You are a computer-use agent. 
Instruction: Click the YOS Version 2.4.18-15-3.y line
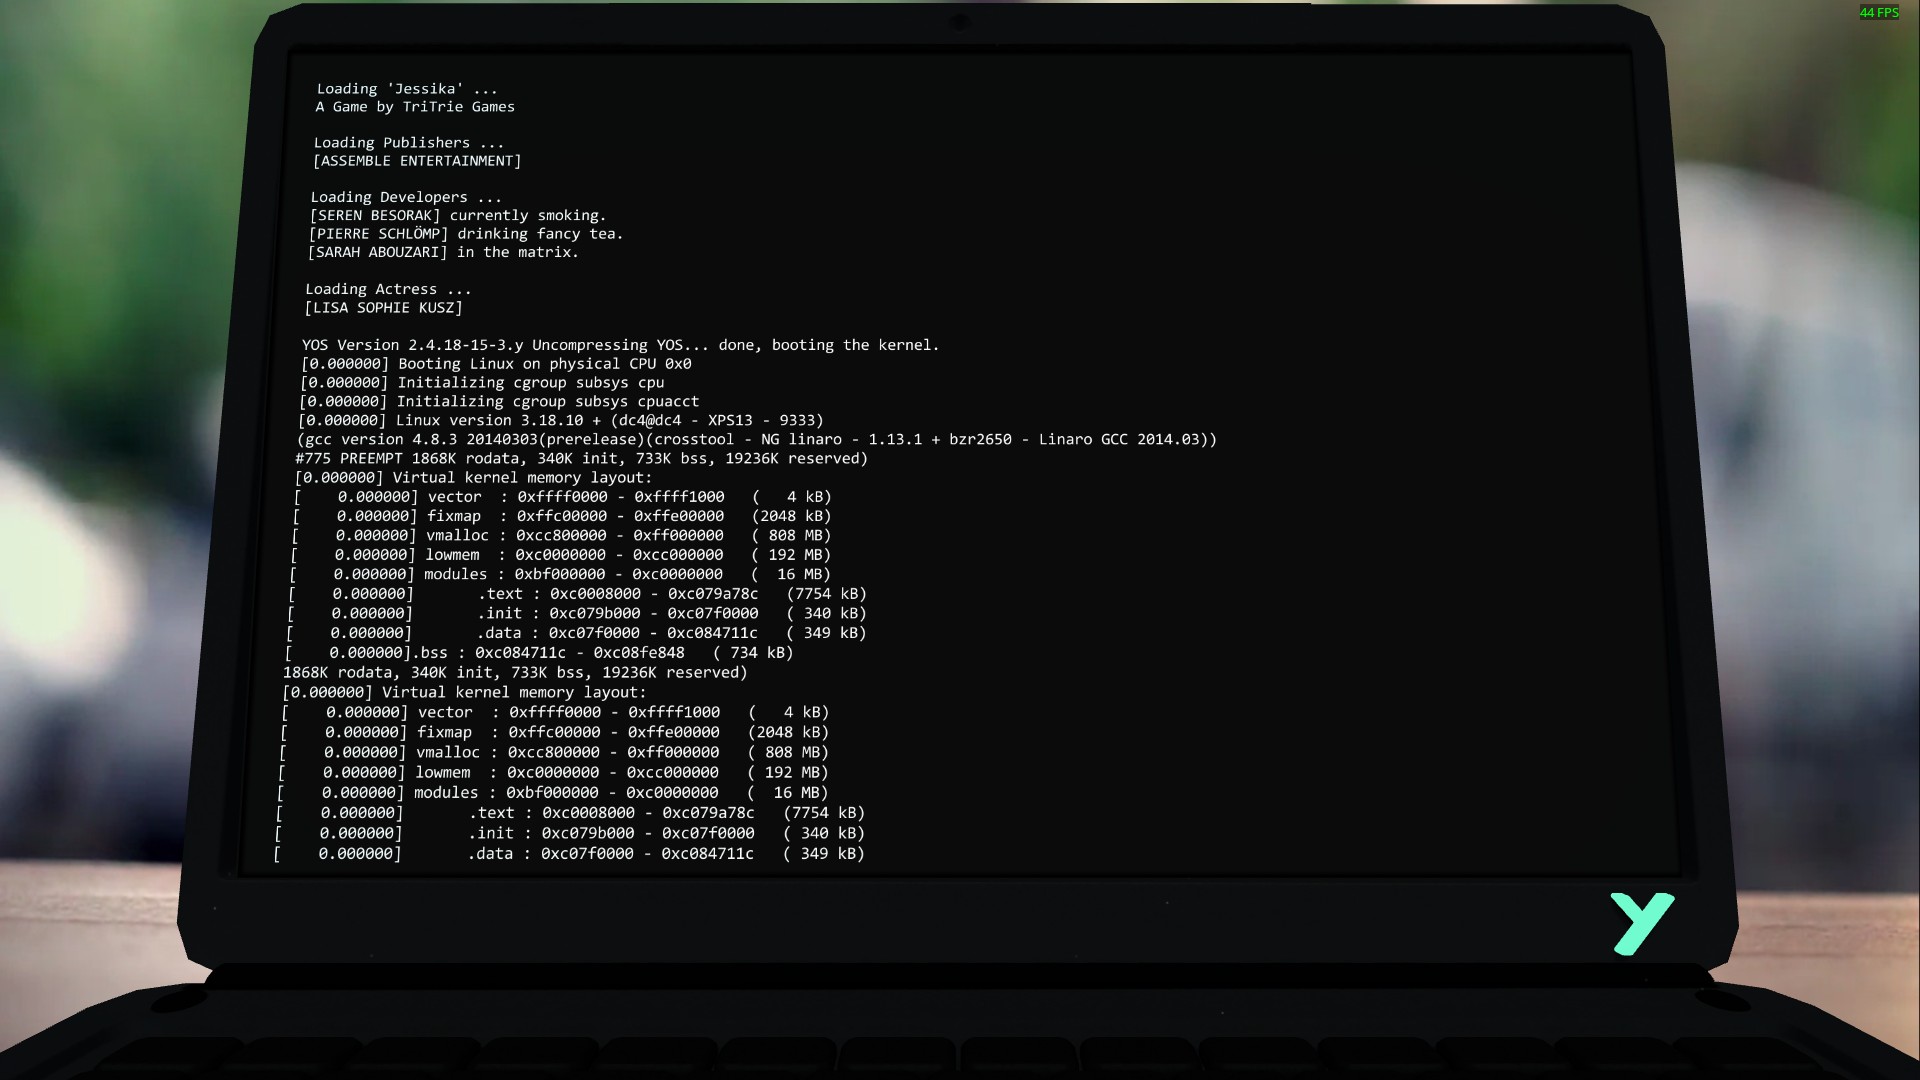620,345
